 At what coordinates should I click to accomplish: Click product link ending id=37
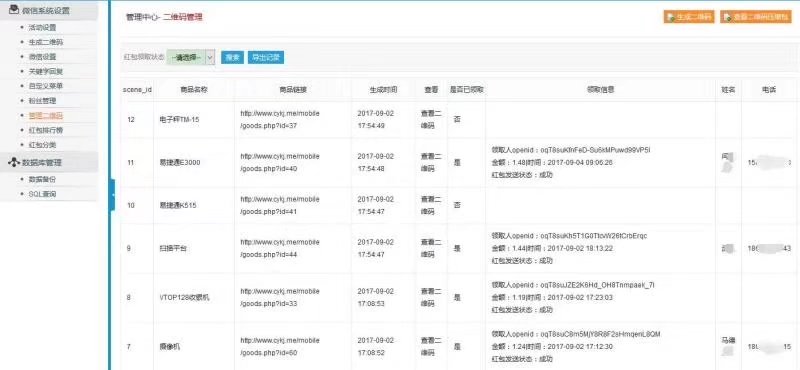coord(280,119)
